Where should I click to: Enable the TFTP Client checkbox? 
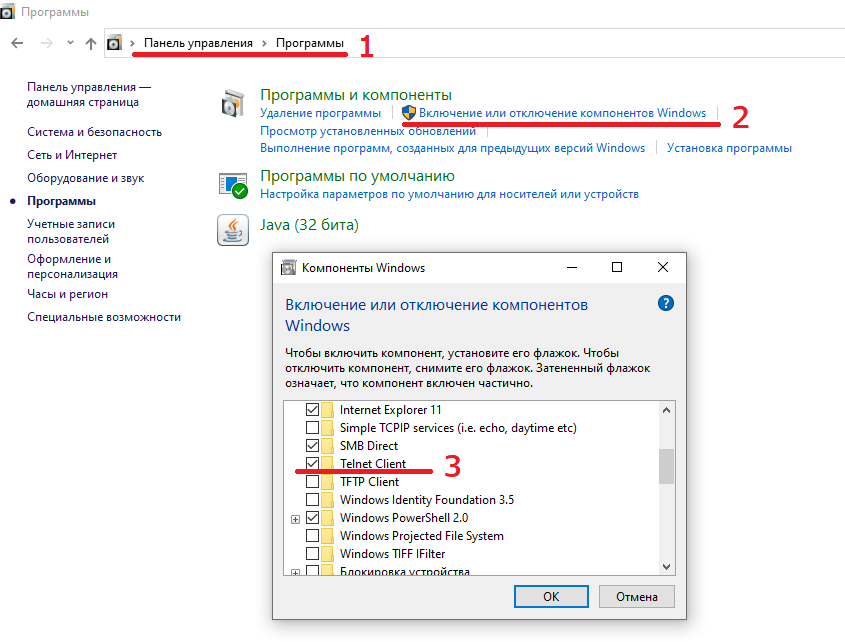pyautogui.click(x=313, y=482)
